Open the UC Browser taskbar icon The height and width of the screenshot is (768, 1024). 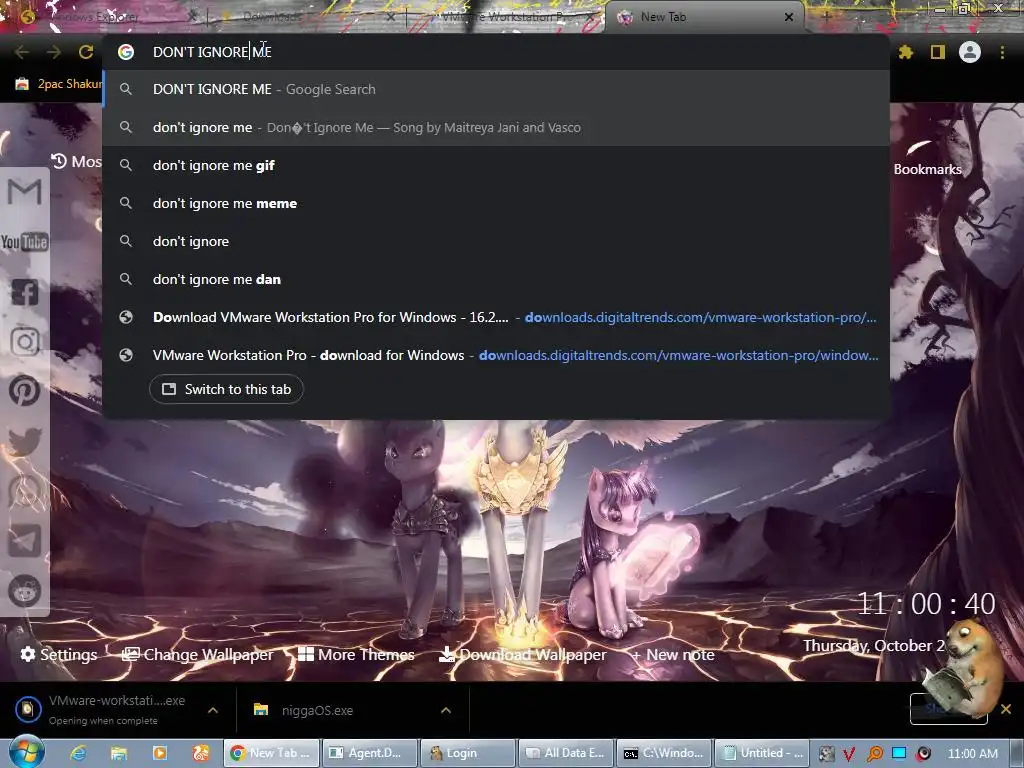coord(200,753)
